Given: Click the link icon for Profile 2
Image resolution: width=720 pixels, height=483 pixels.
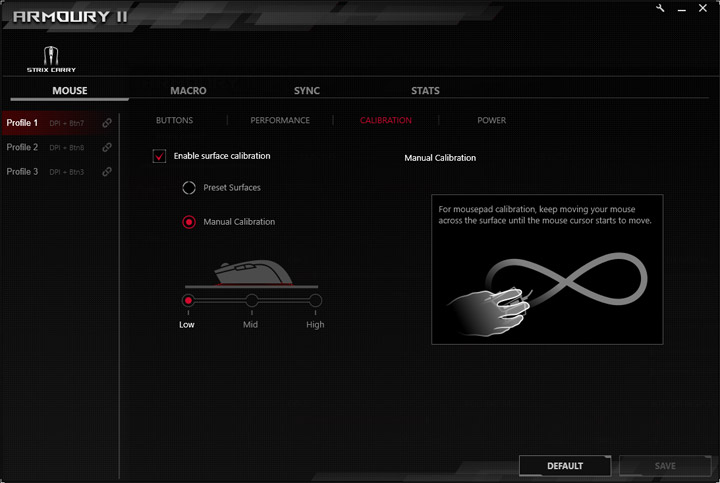Looking at the screenshot, I should (107, 147).
